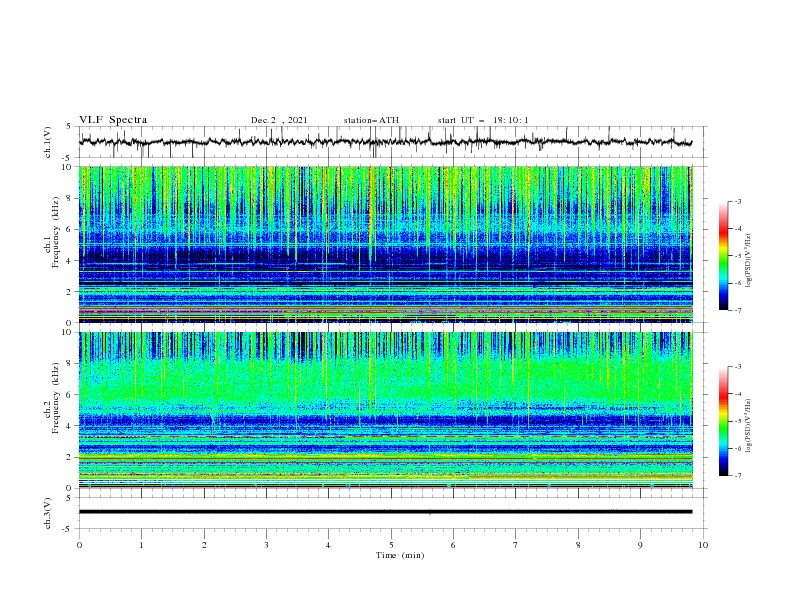Viewport: 792px width, 612px height.
Task: Click inside the ch.1 spectrogram panel
Action: click(385, 244)
